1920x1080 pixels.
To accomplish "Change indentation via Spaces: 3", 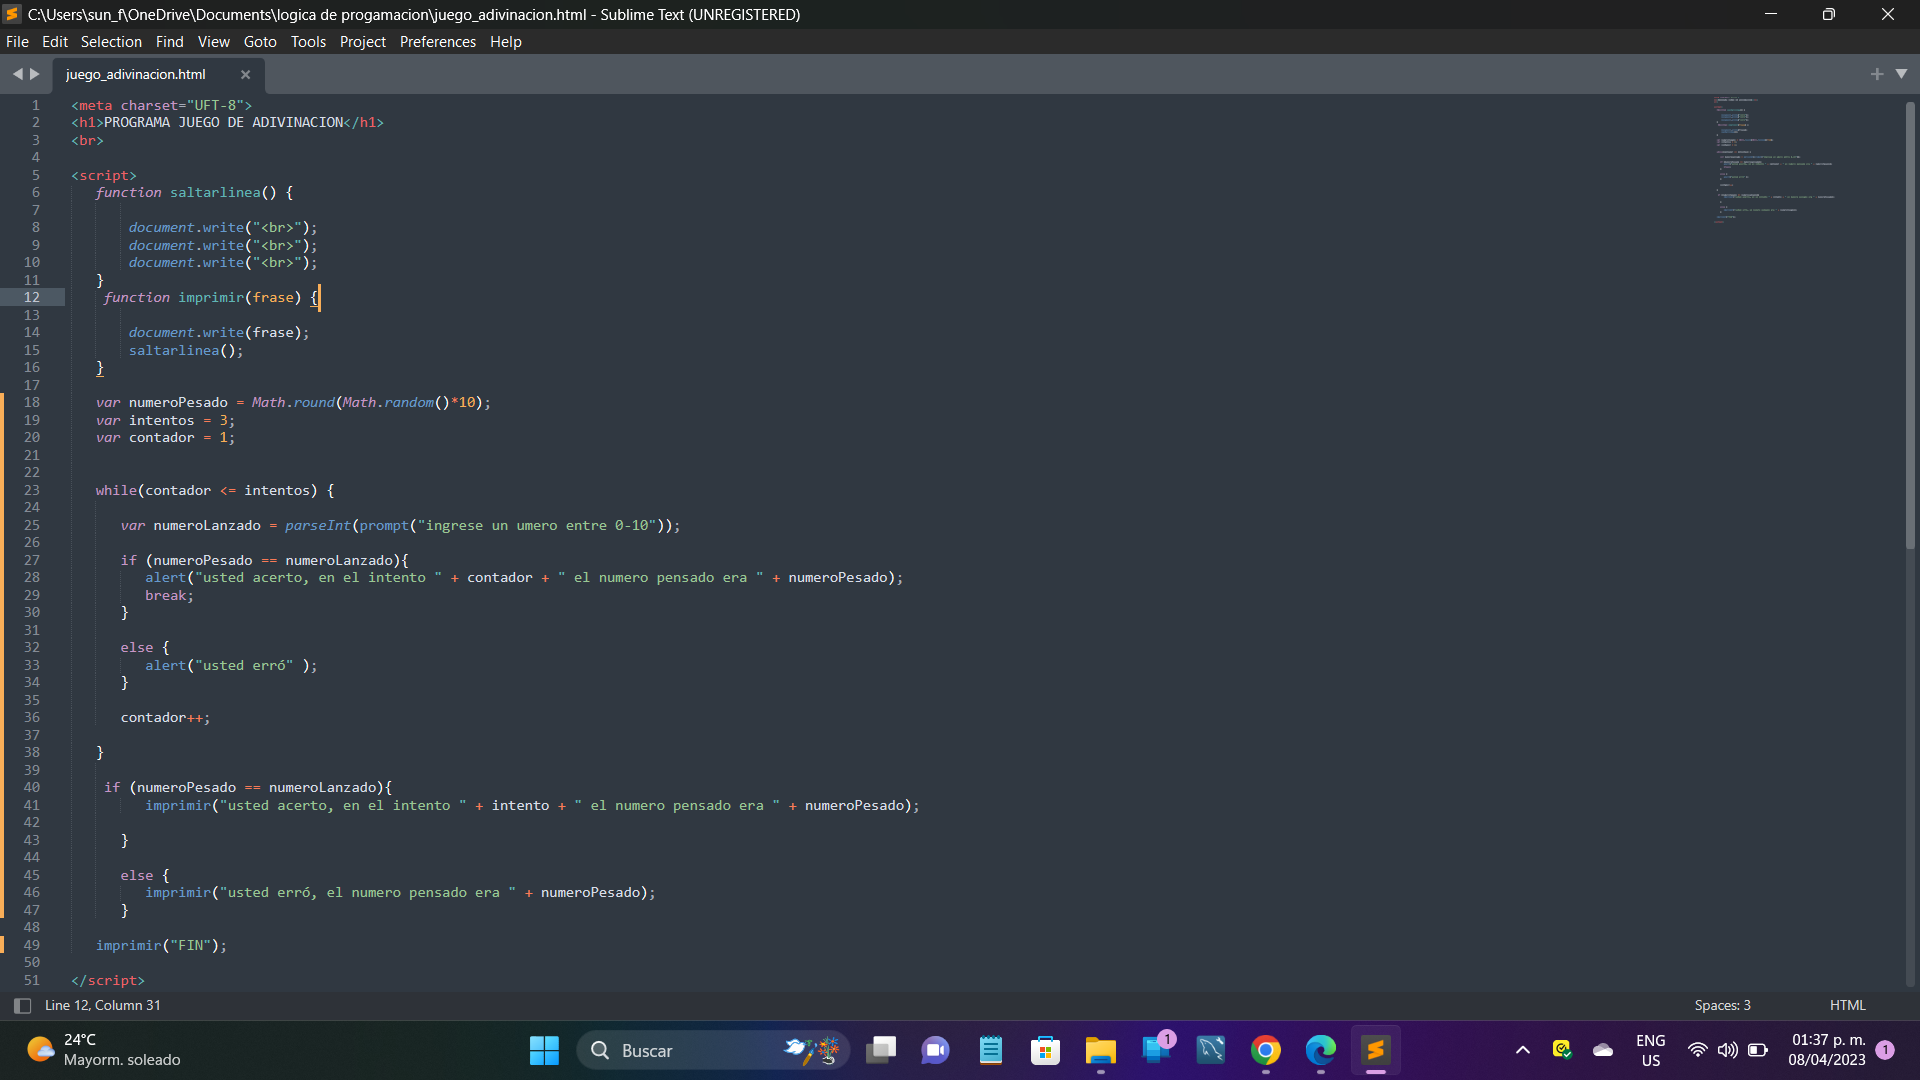I will (1722, 1005).
